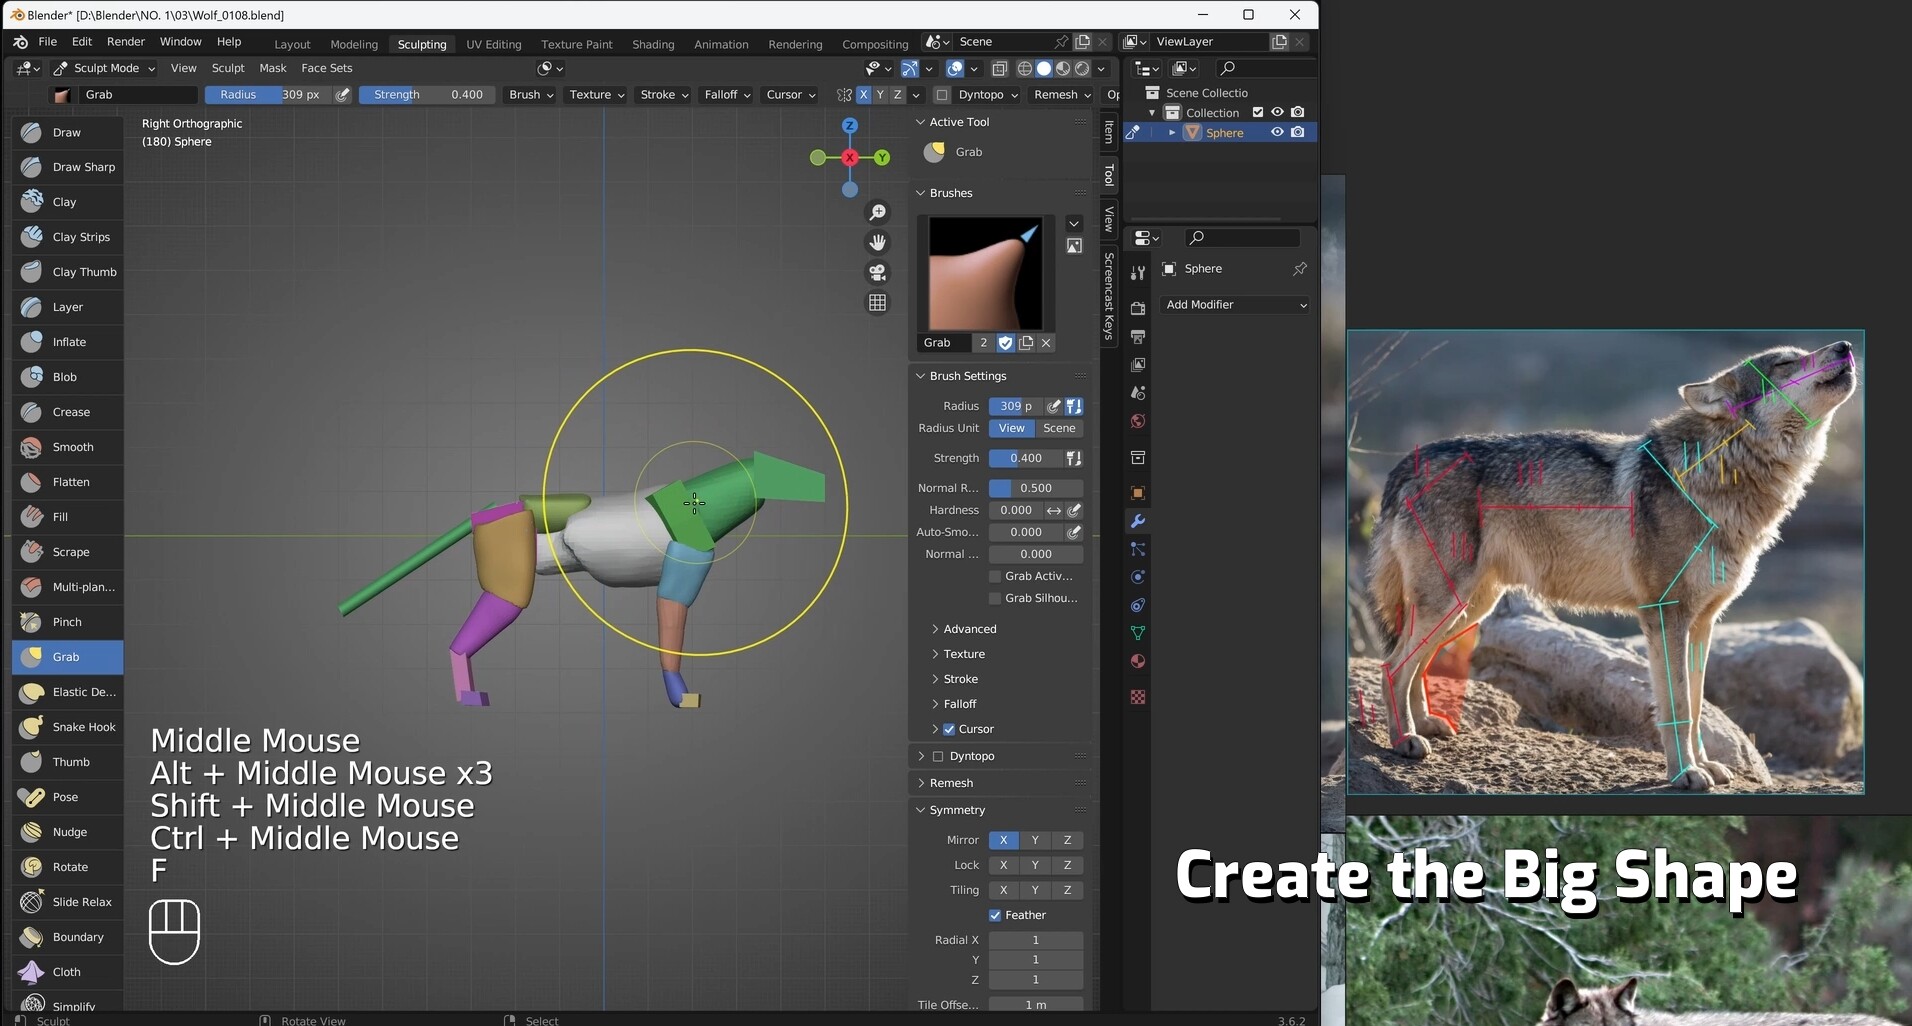Switch to the Shading workspace tab

(x=652, y=44)
